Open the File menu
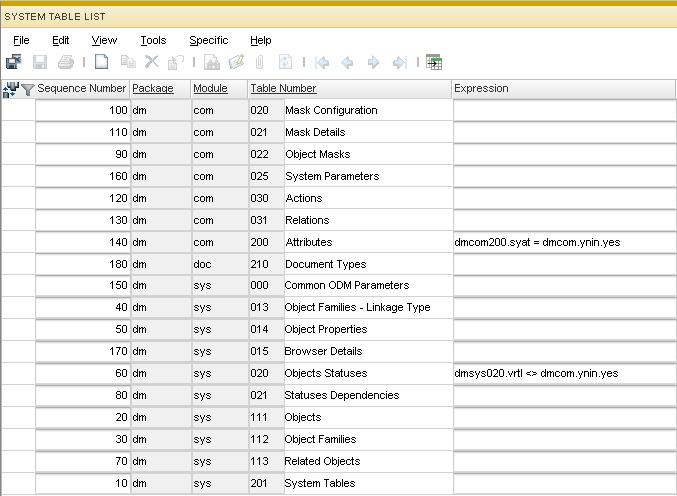This screenshot has width=677, height=496. point(21,40)
